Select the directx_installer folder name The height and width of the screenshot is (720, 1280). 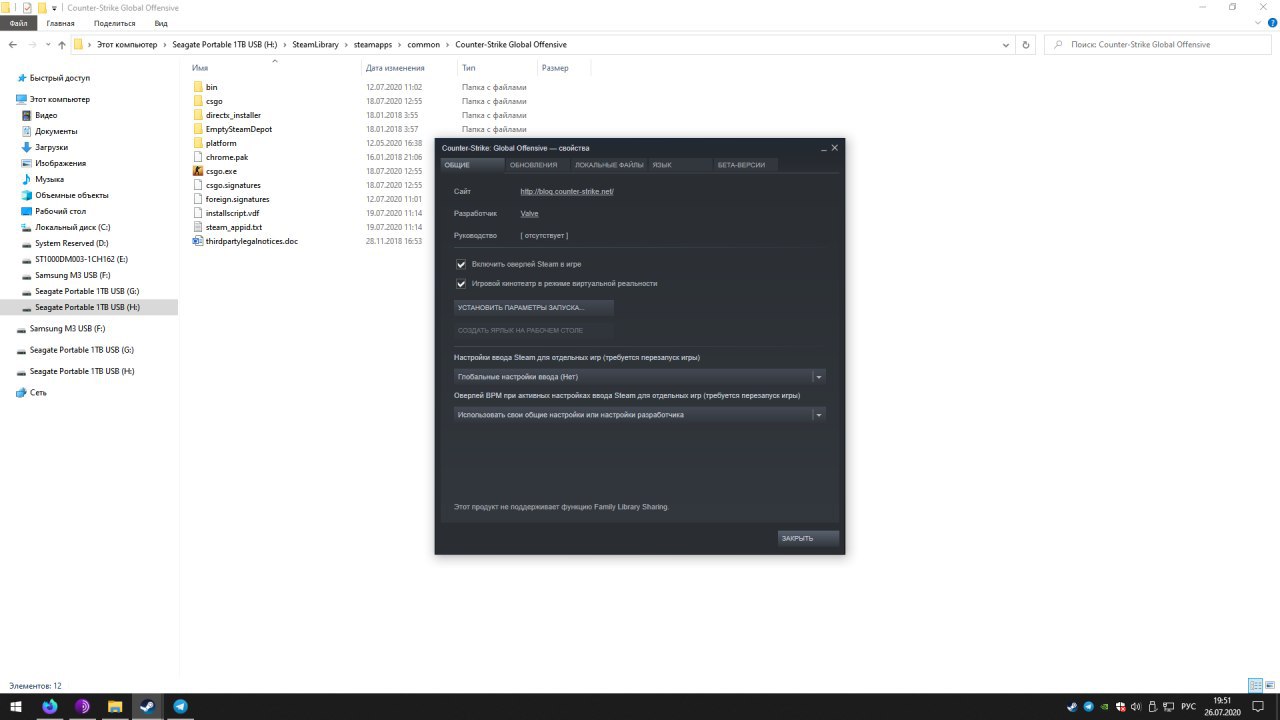click(233, 115)
